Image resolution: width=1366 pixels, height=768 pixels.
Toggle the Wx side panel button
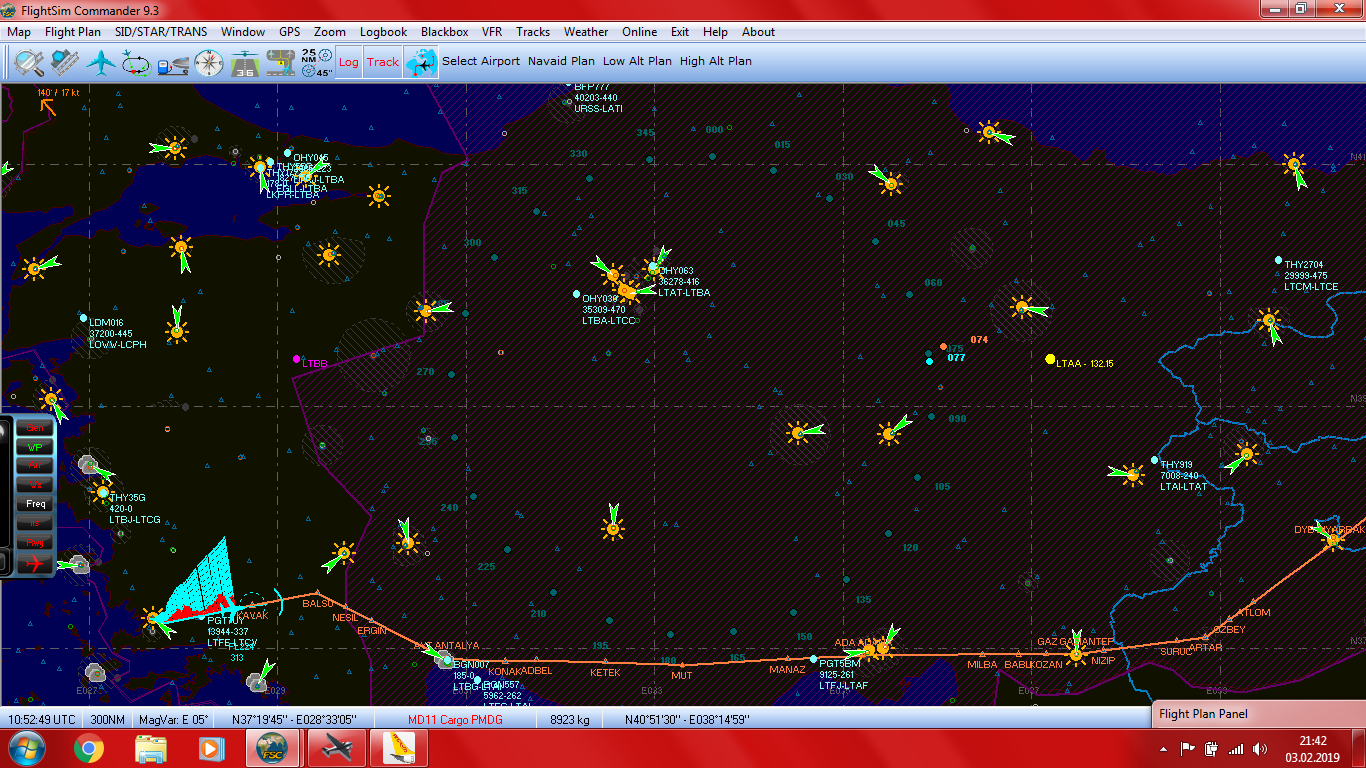(x=35, y=485)
